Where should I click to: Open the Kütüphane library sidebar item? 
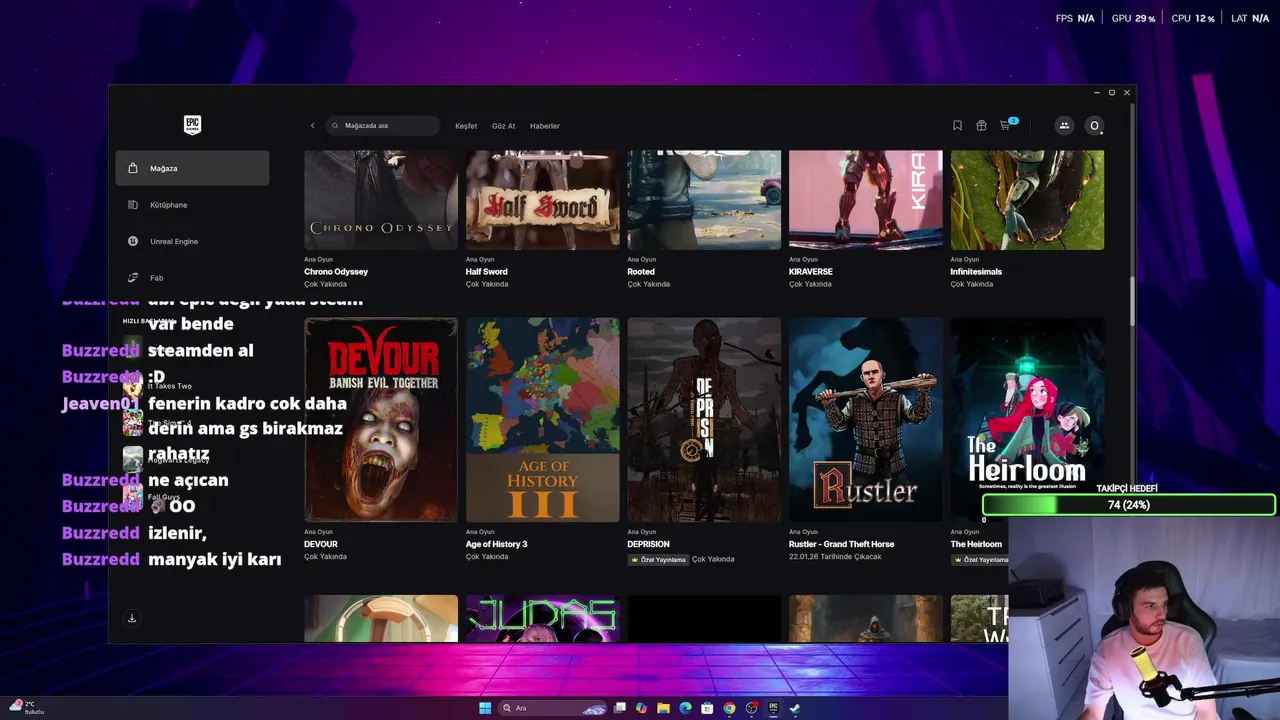192,205
